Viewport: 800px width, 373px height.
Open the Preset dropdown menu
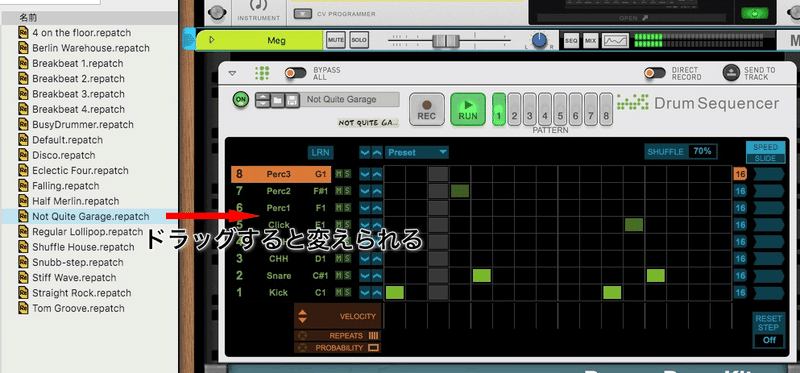pos(417,152)
